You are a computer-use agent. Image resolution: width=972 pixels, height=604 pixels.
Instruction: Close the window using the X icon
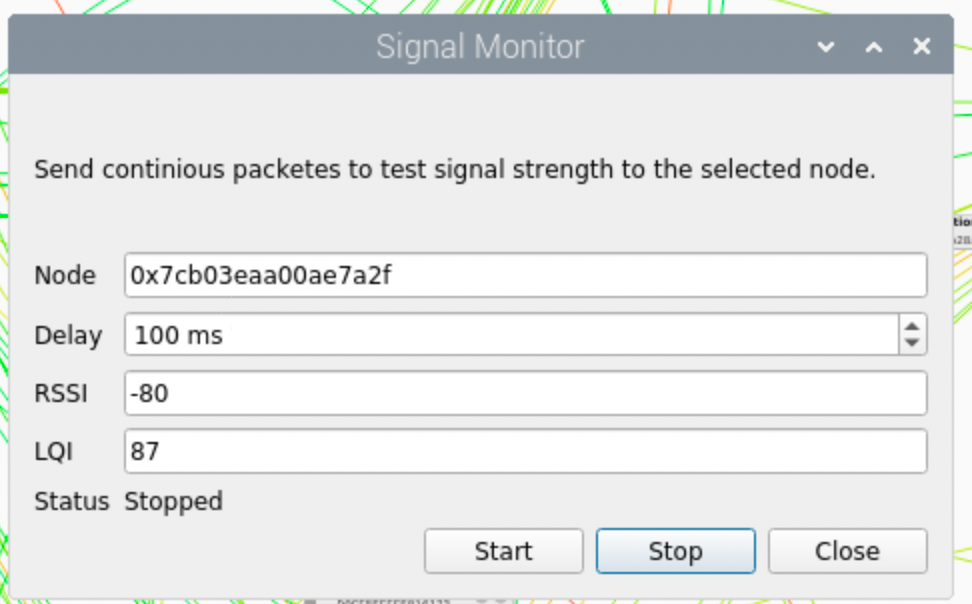point(922,47)
